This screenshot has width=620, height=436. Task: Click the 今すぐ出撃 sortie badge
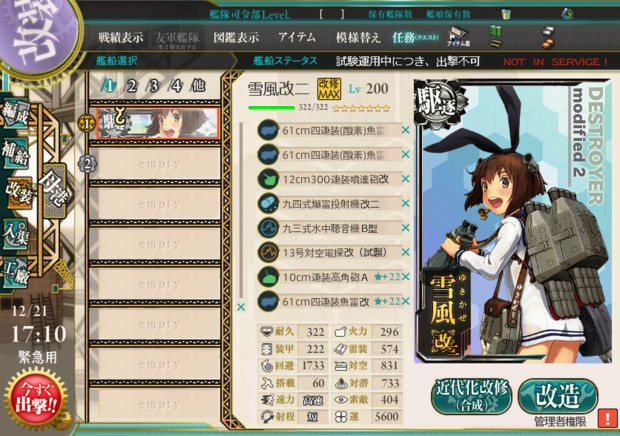pyautogui.click(x=36, y=399)
